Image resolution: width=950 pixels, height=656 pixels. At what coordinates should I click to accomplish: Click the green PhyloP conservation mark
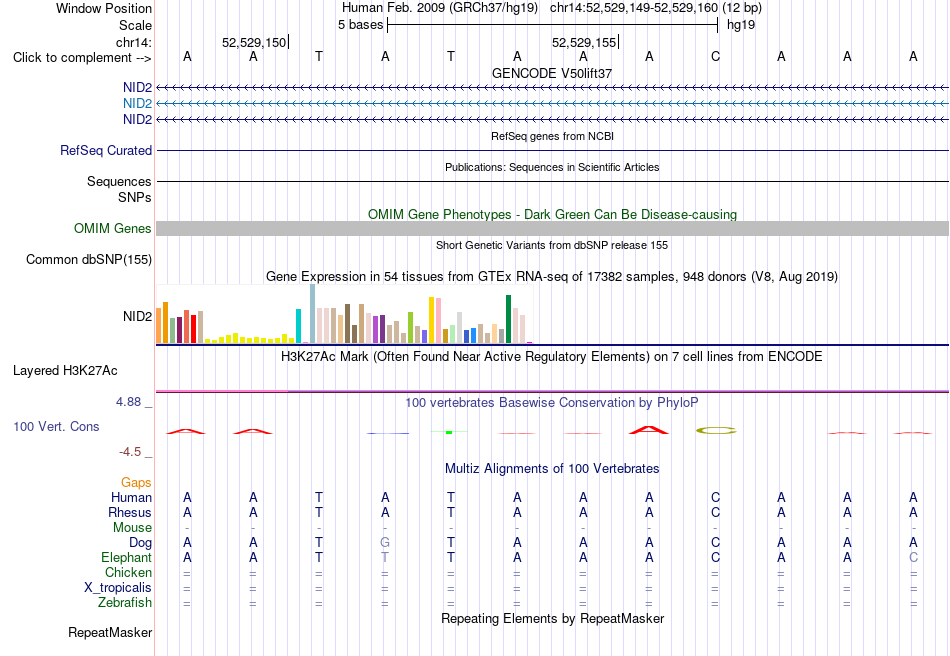point(449,432)
